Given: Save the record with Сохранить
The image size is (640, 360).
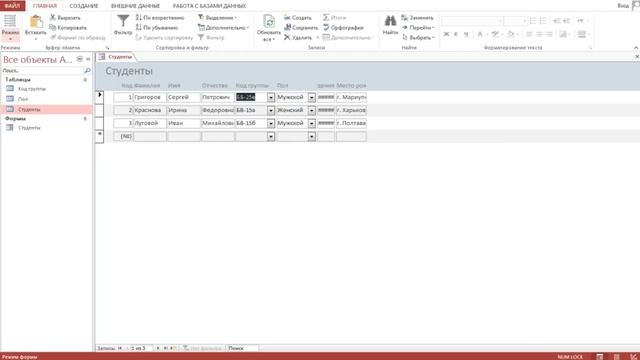Looking at the screenshot, I should tap(301, 28).
